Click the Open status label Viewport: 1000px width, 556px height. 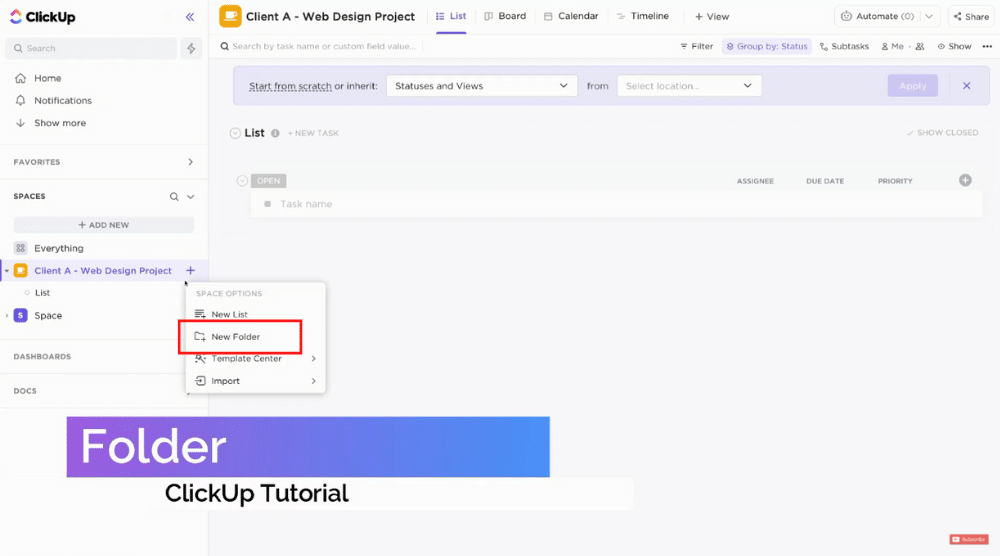click(x=268, y=181)
